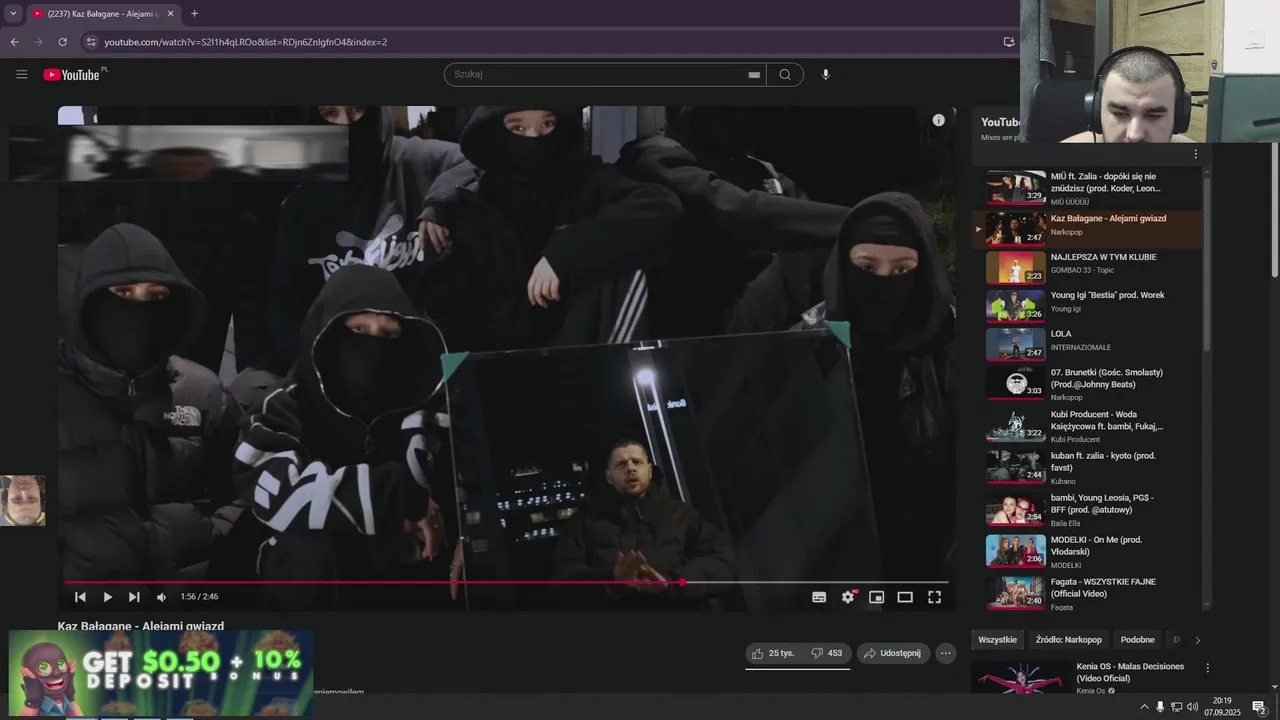Mute the video volume
1280x720 pixels.
coord(161,597)
